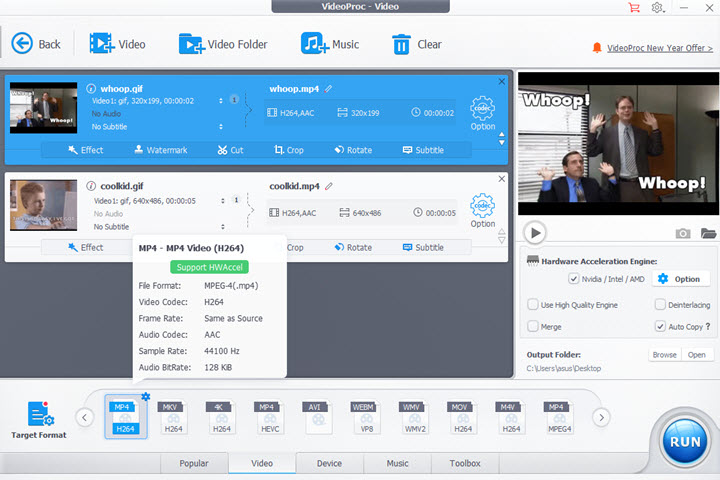Select AVI format preset
The height and width of the screenshot is (480, 720).
[x=318, y=417]
